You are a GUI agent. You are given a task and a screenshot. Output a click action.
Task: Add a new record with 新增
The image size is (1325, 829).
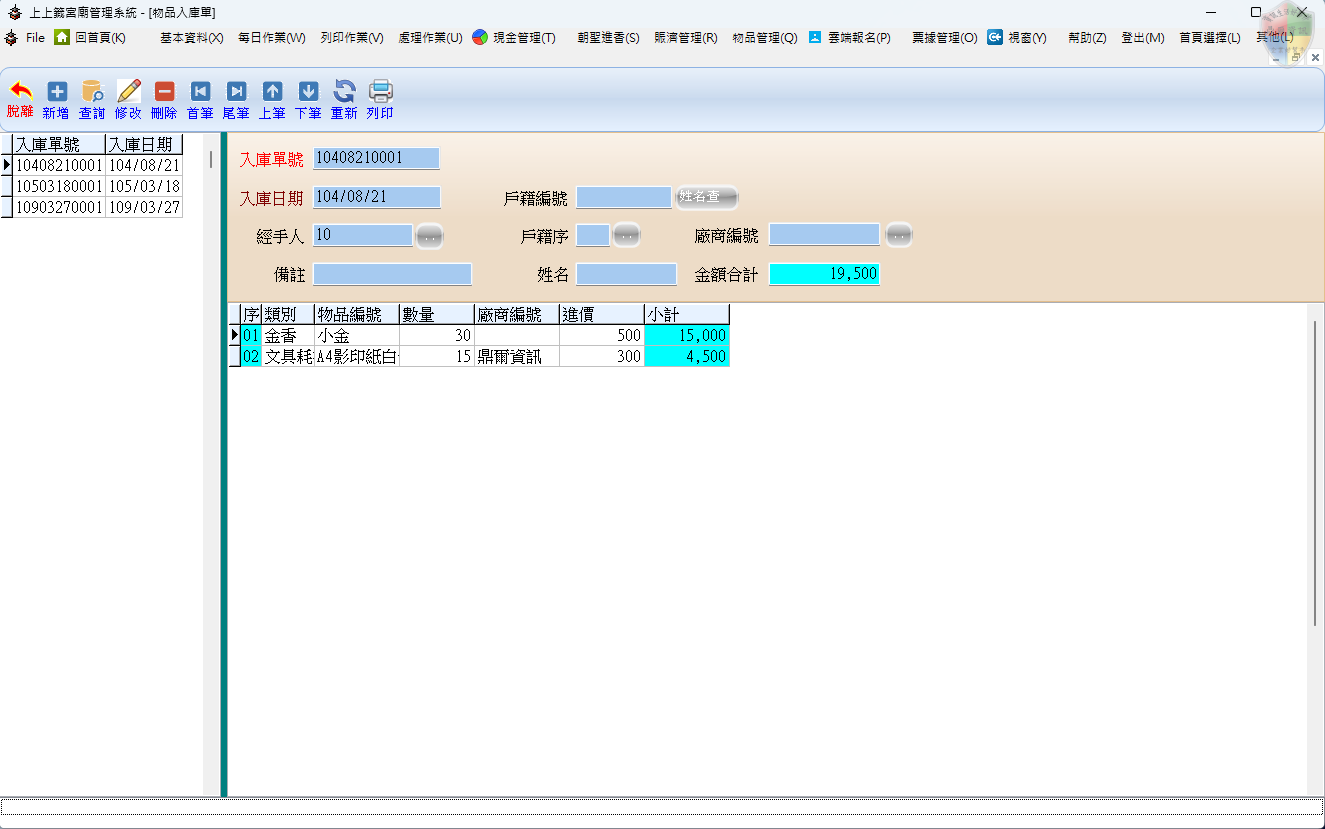[x=57, y=92]
